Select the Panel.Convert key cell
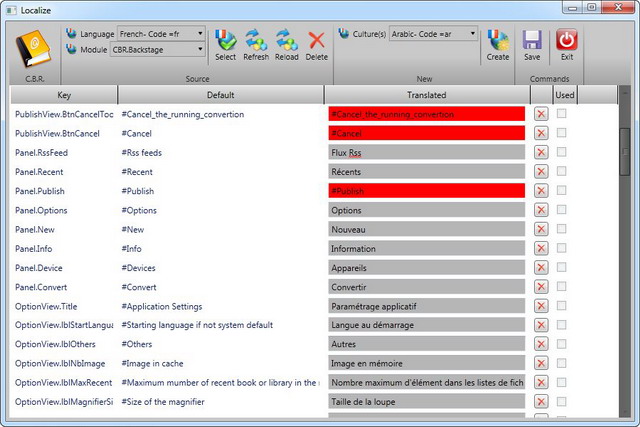This screenshot has width=640, height=427. tap(41, 287)
